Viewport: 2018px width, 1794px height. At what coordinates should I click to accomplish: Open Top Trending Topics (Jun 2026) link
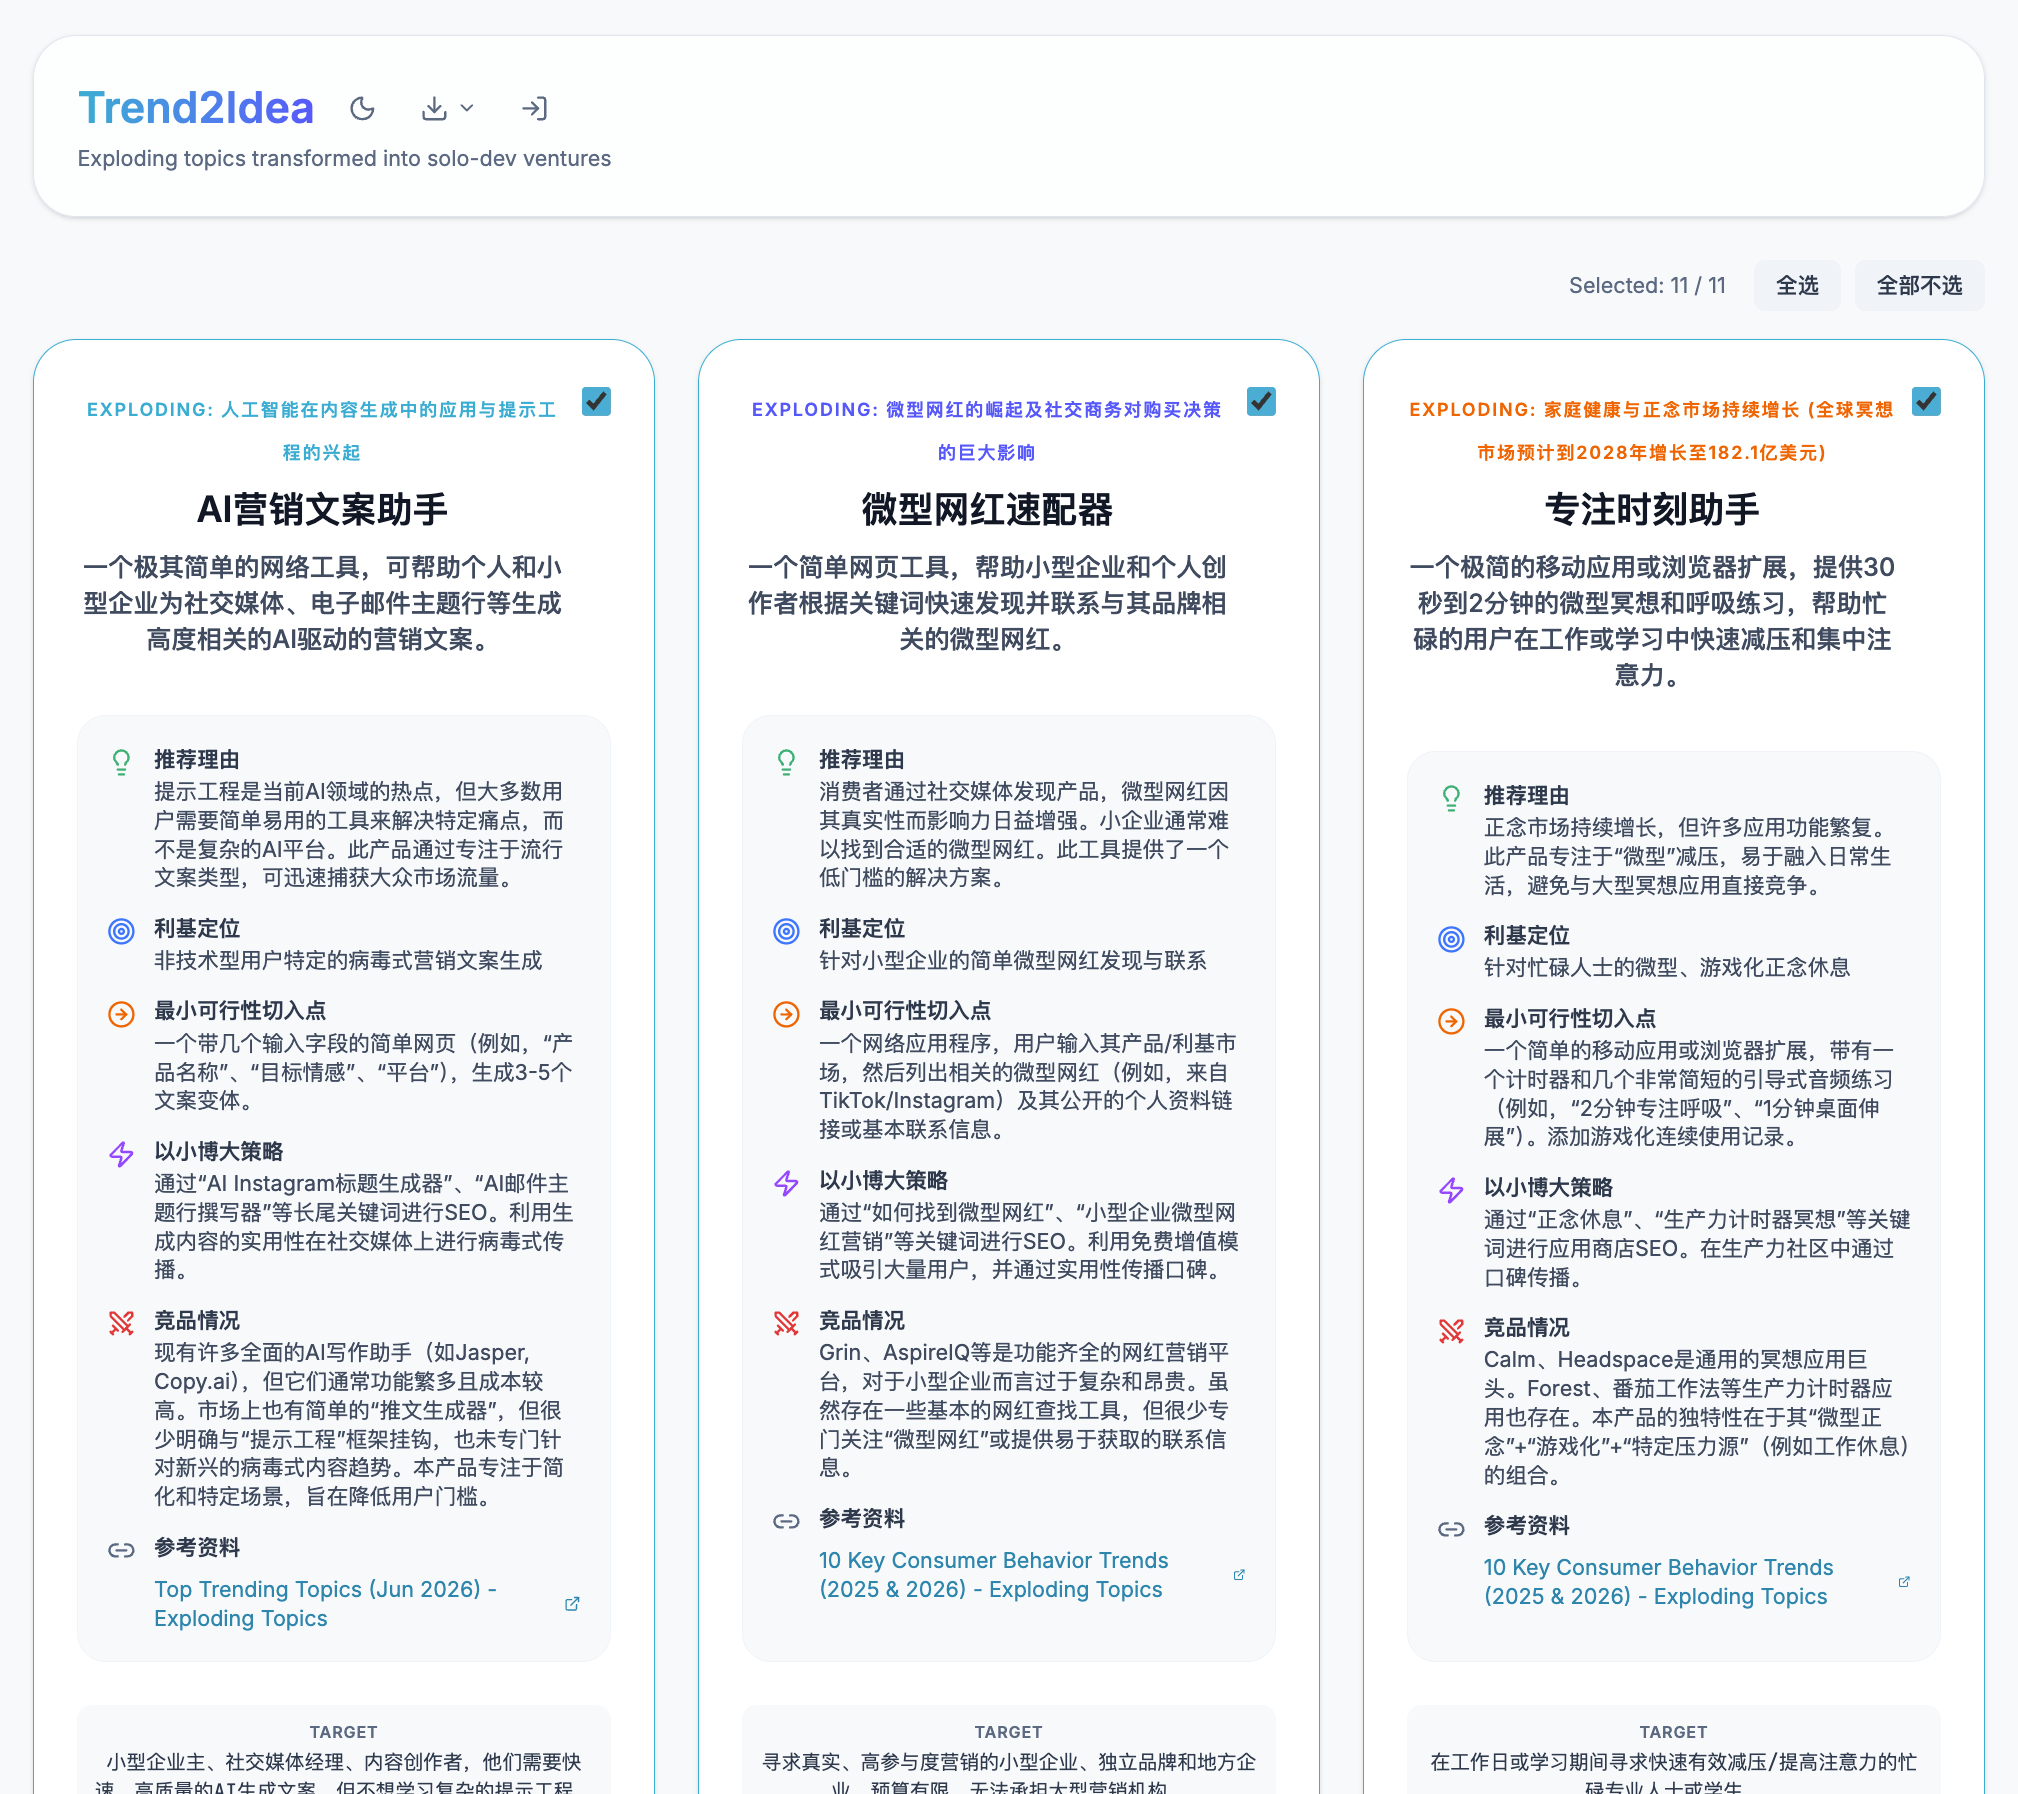[326, 1604]
